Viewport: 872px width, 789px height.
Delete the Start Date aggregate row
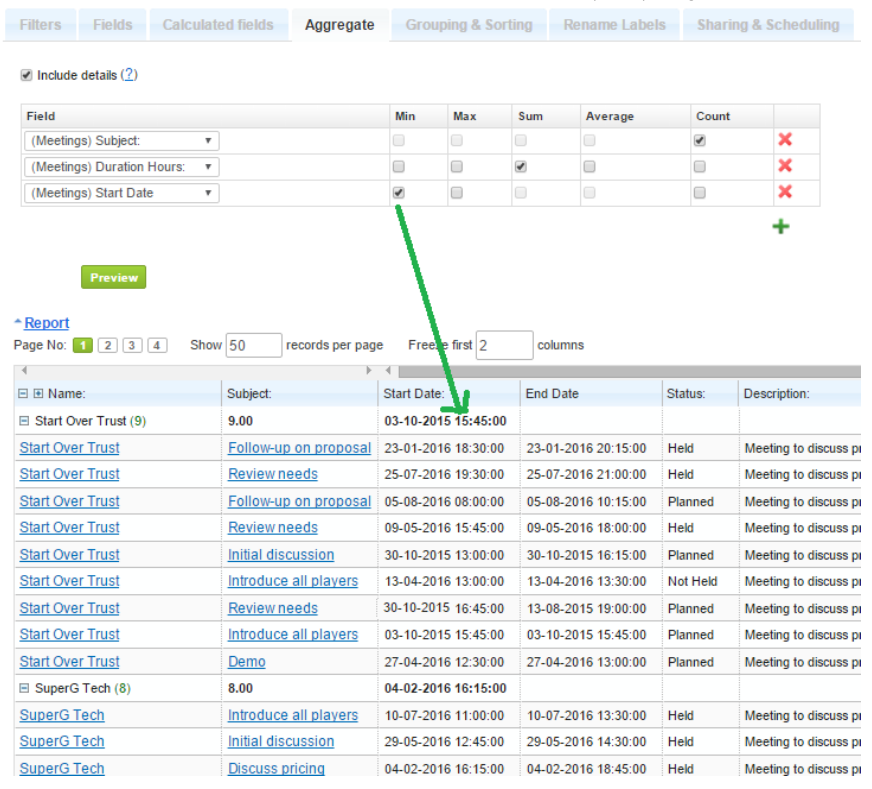785,193
